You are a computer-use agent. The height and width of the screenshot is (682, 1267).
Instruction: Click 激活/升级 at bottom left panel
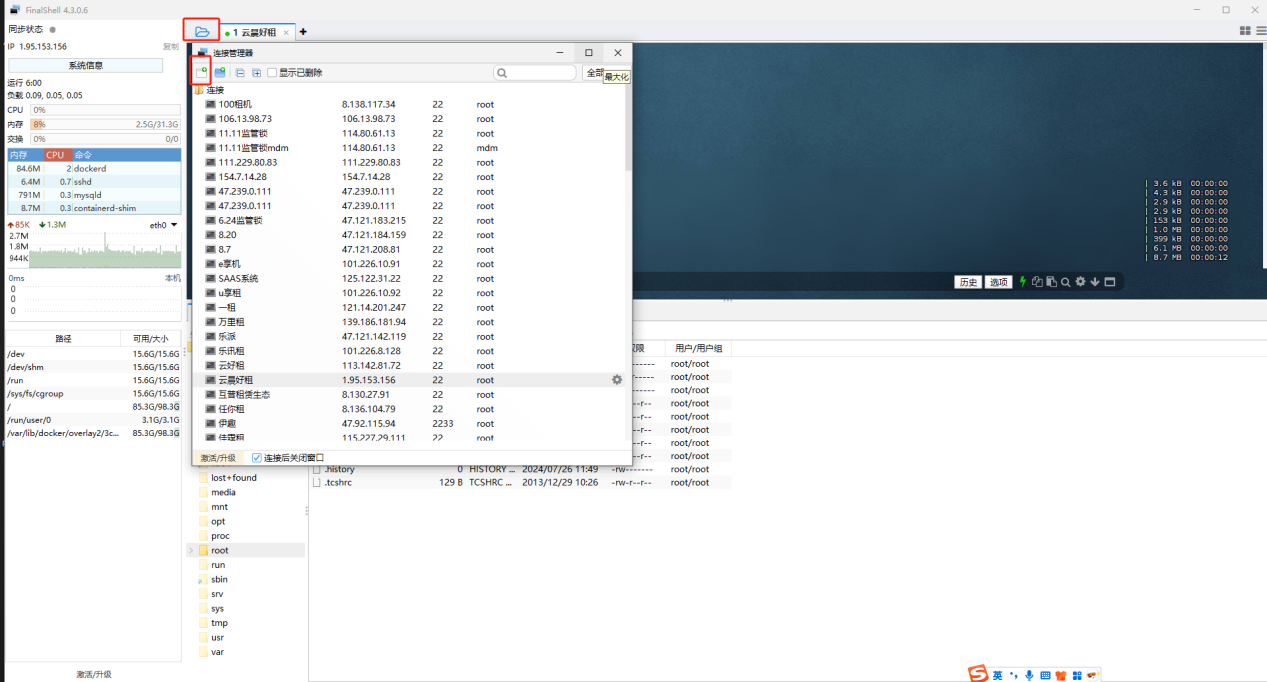click(x=94, y=675)
